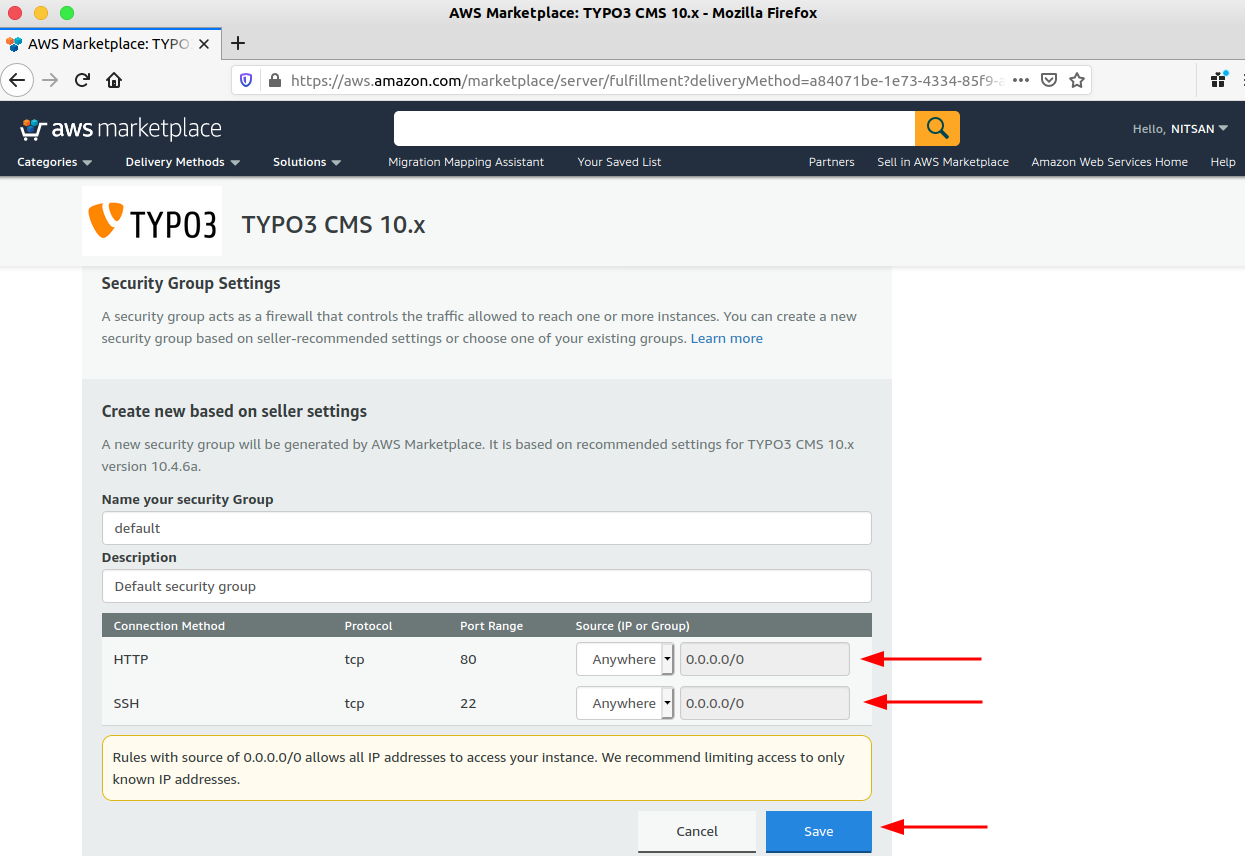Click port range value 22
This screenshot has width=1245, height=856.
coord(468,704)
